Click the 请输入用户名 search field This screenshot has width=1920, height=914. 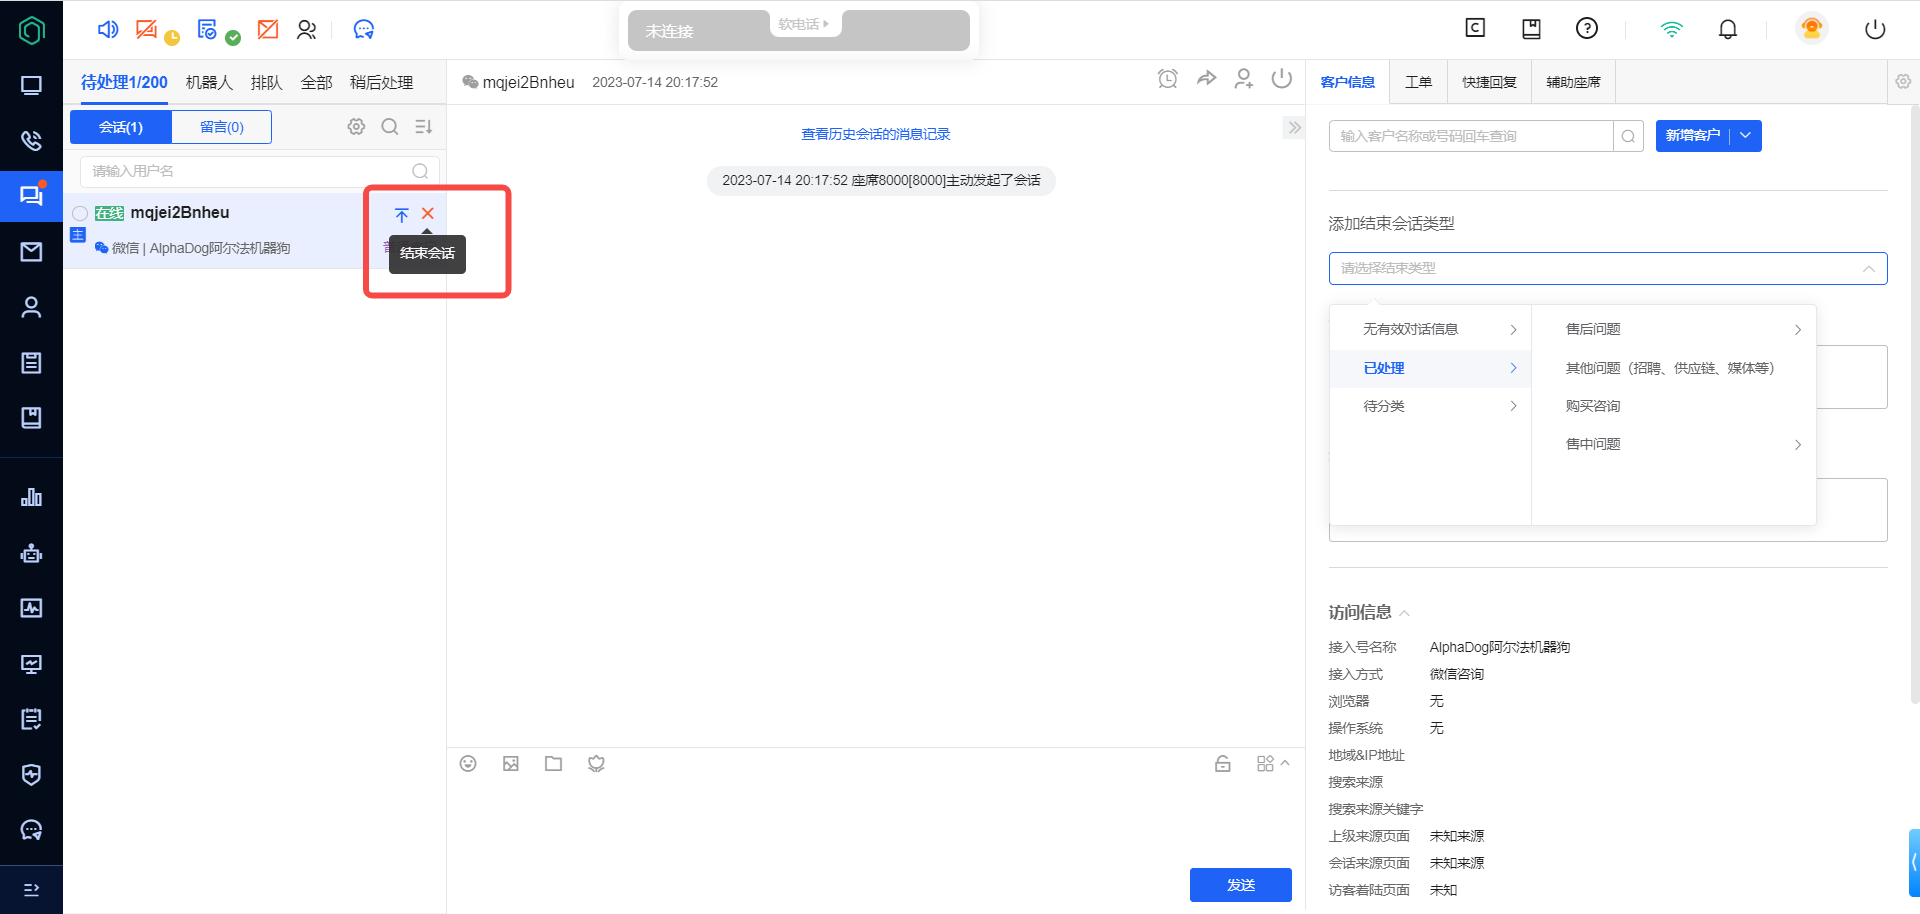(x=250, y=171)
